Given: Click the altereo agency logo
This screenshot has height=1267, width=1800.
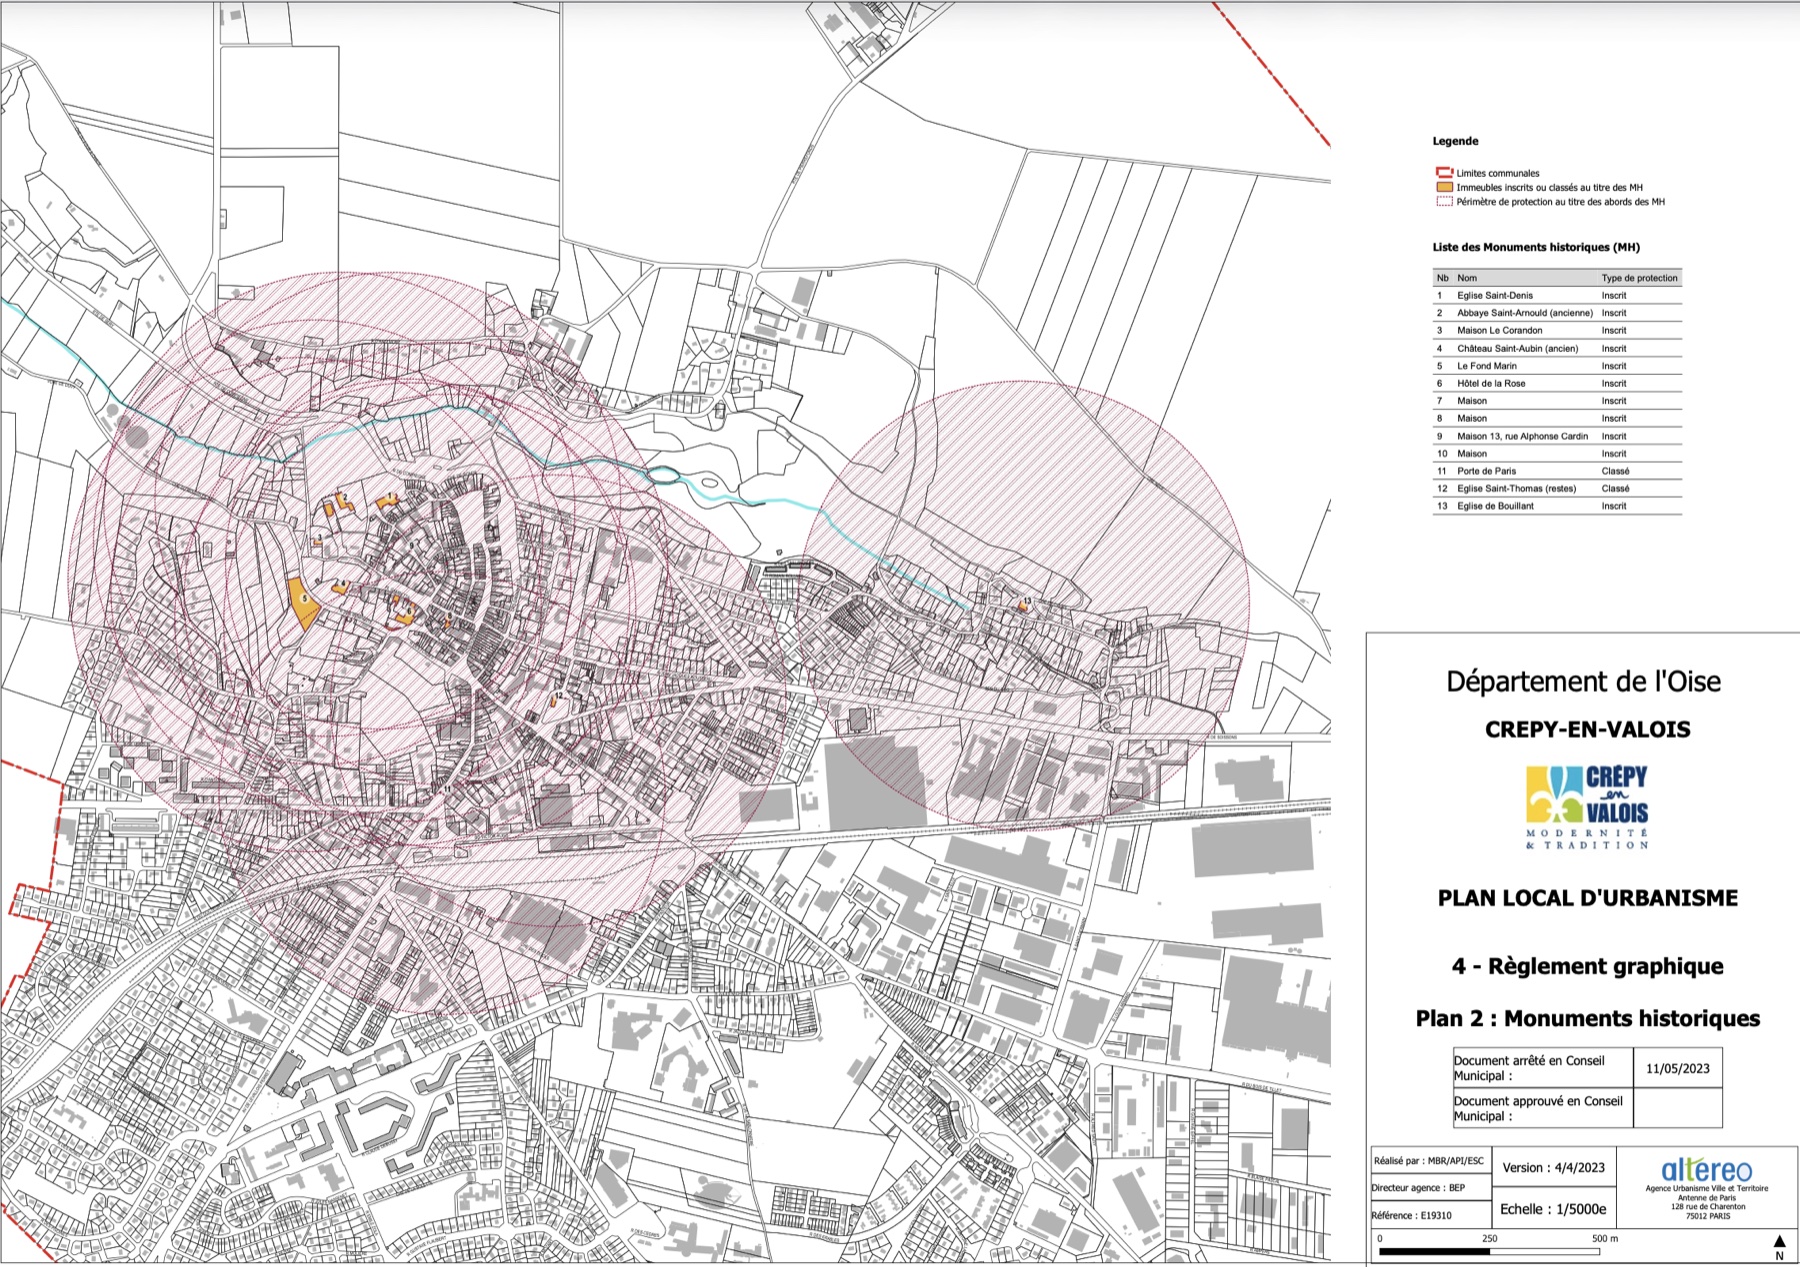Looking at the screenshot, I should click(1706, 1170).
